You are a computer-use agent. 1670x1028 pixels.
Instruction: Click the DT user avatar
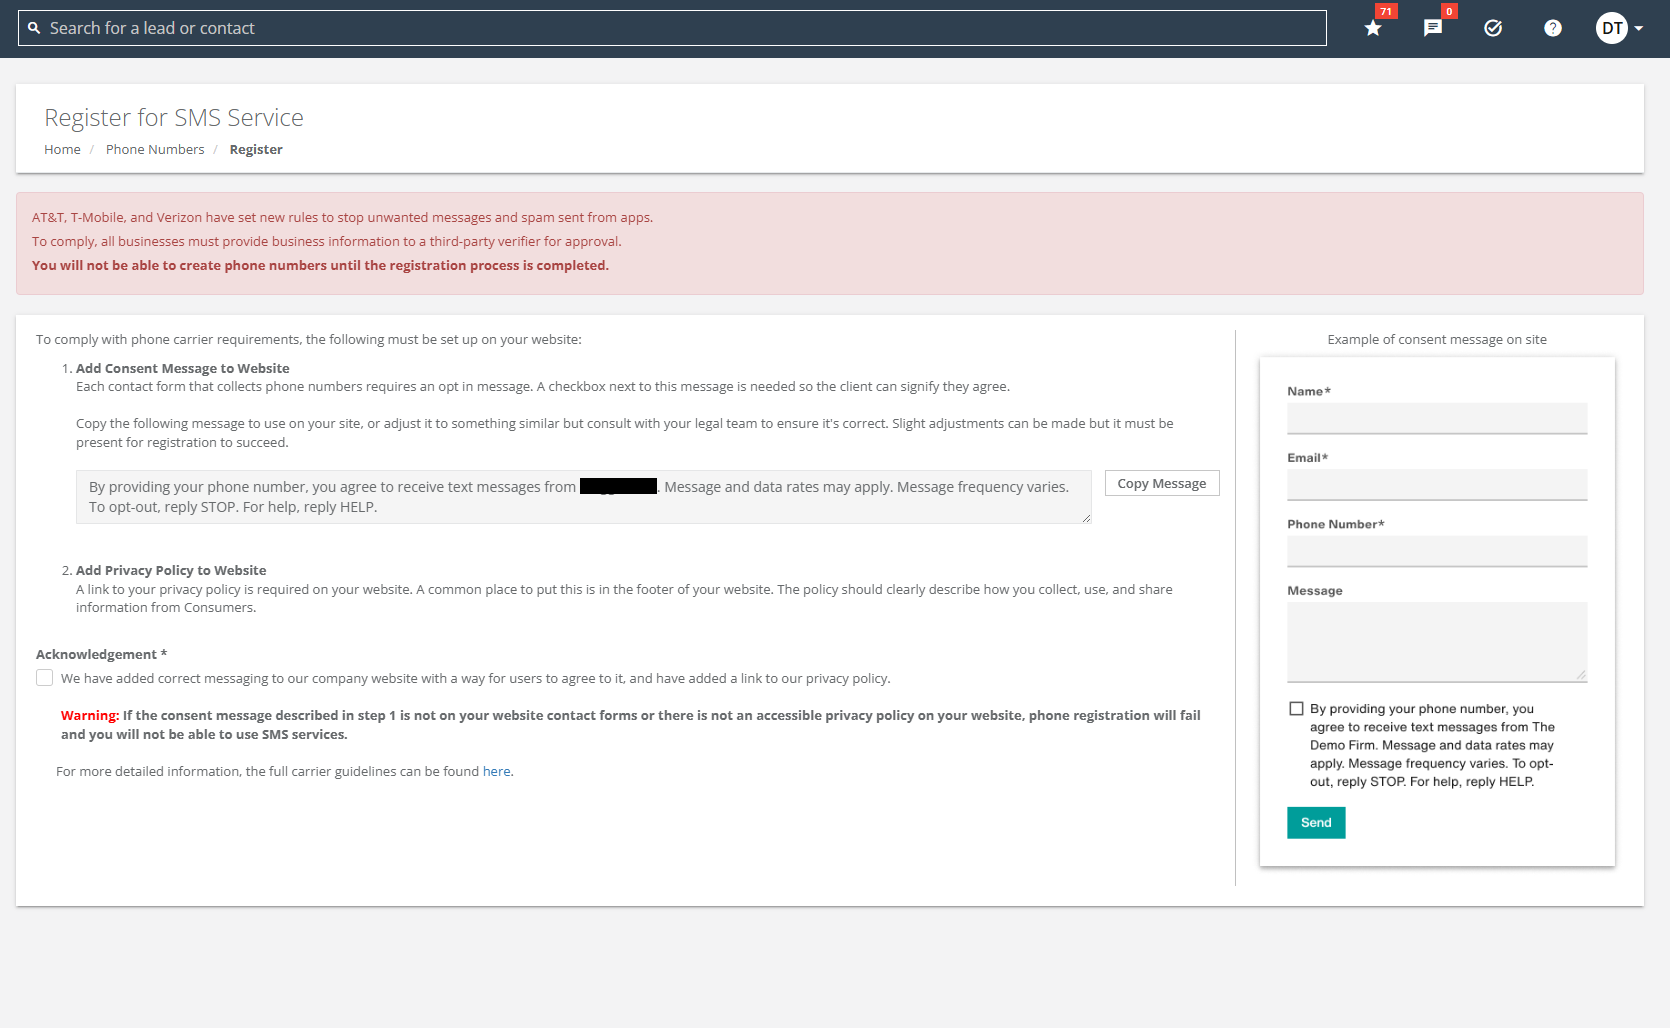pyautogui.click(x=1611, y=28)
